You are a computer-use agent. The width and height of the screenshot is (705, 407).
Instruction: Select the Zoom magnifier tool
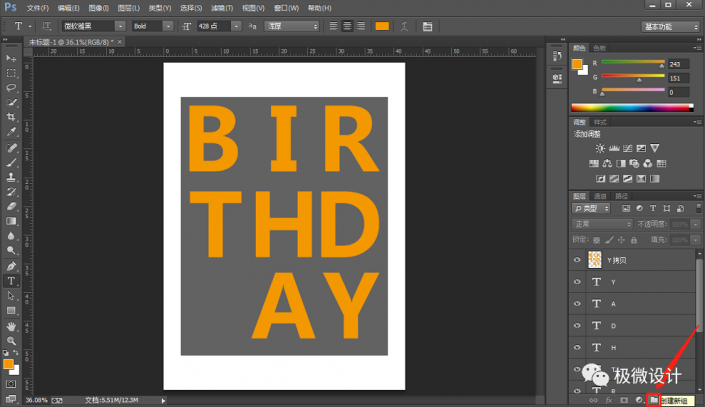click(11, 340)
